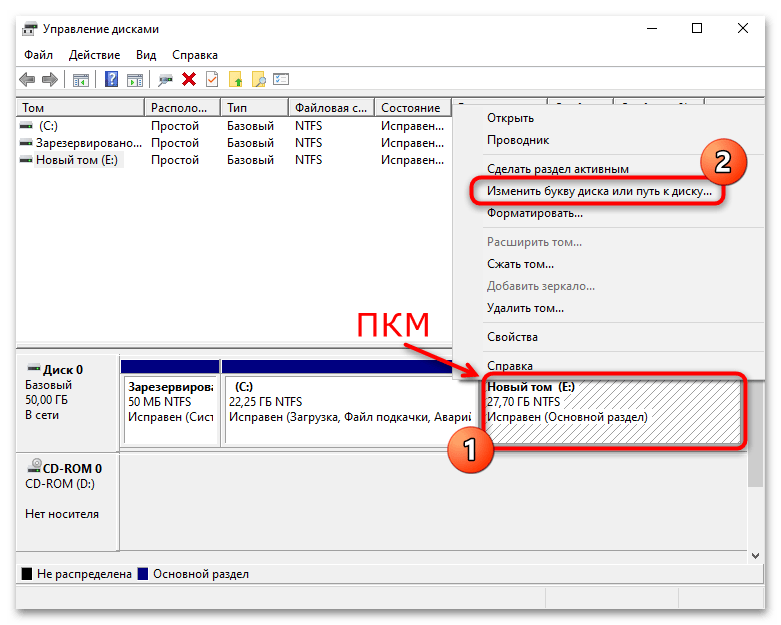Close the Управление дисками window
This screenshot has height=625, width=781.
(743, 28)
